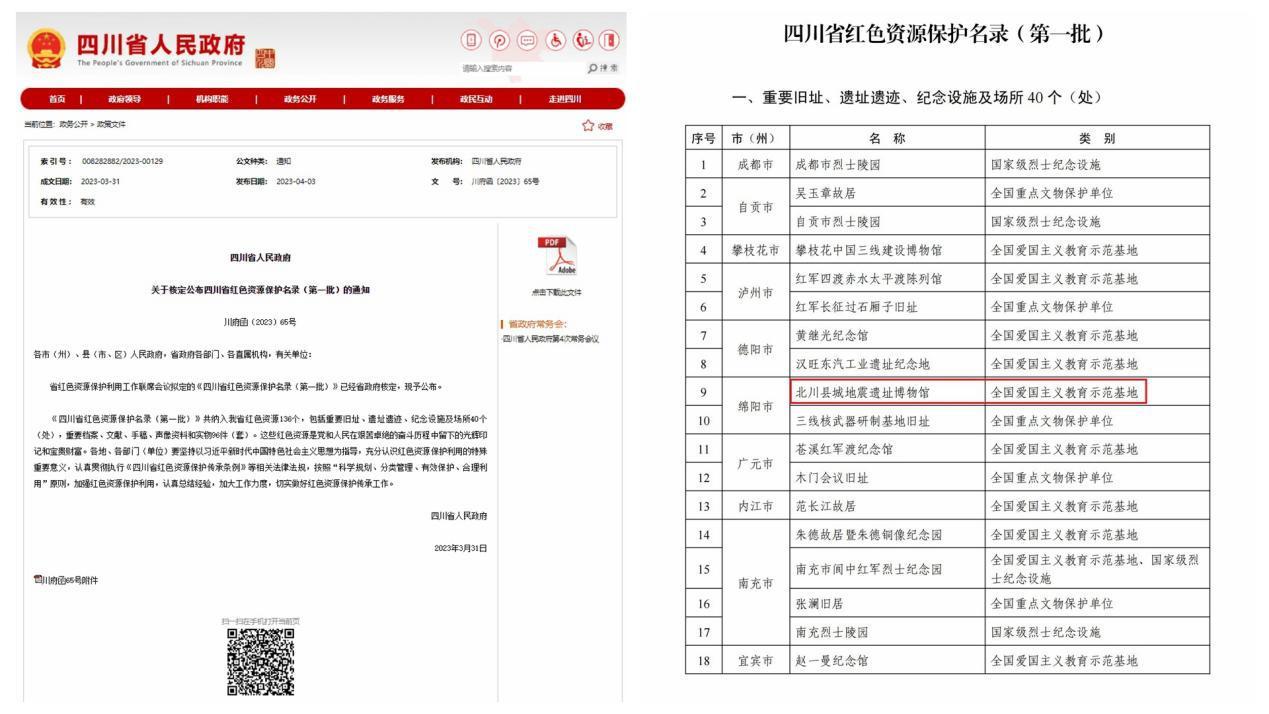Image resolution: width=1269 pixels, height=714 pixels.
Task: Open 政民互动 in the navigation bar
Action: (x=475, y=98)
